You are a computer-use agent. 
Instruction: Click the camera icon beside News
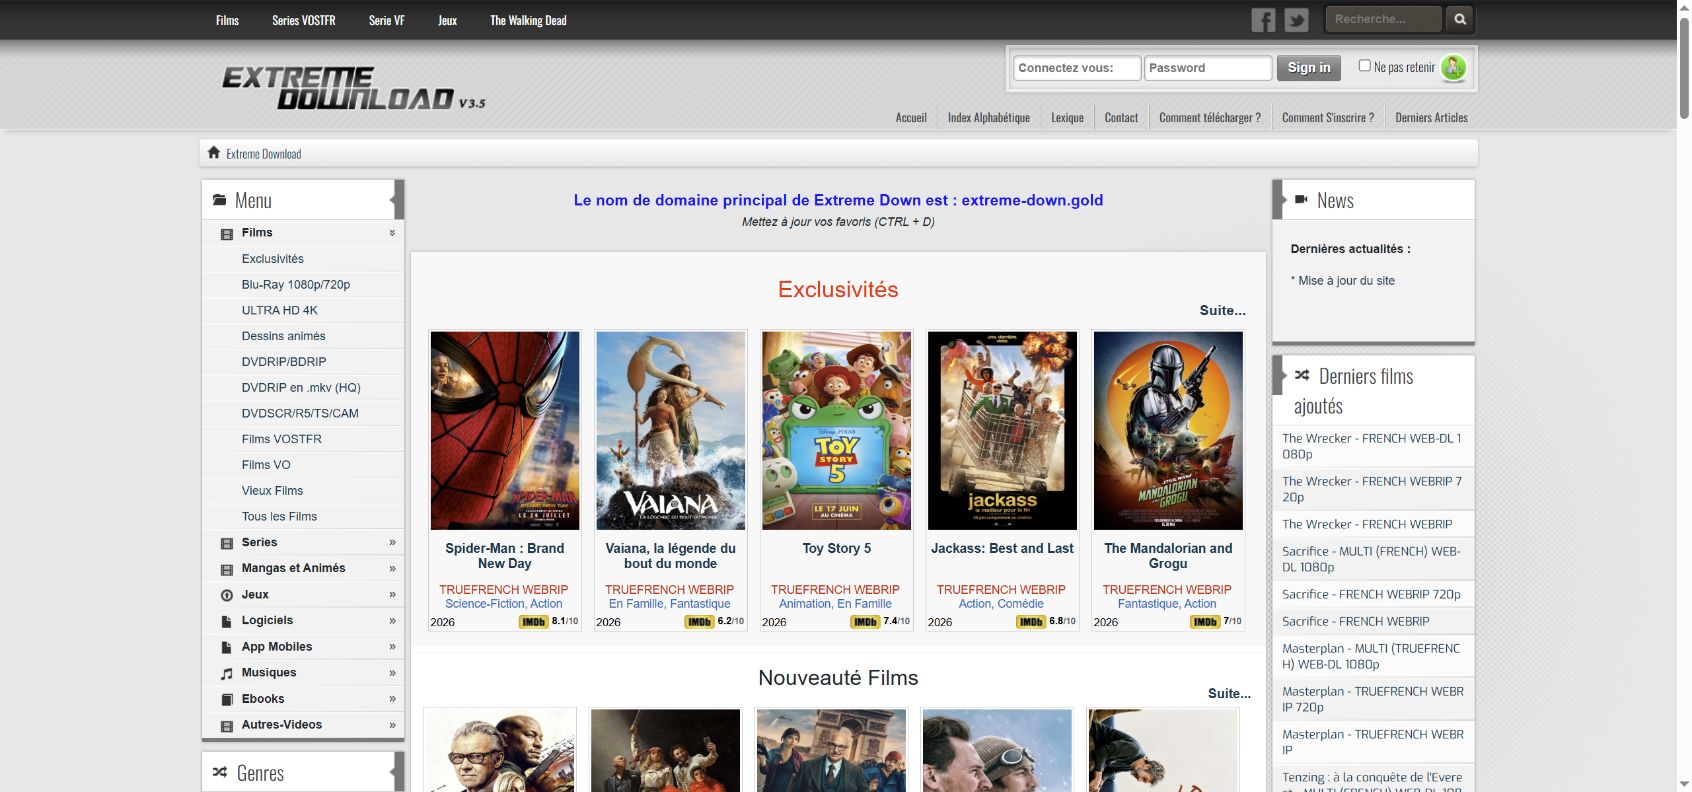pos(1301,199)
